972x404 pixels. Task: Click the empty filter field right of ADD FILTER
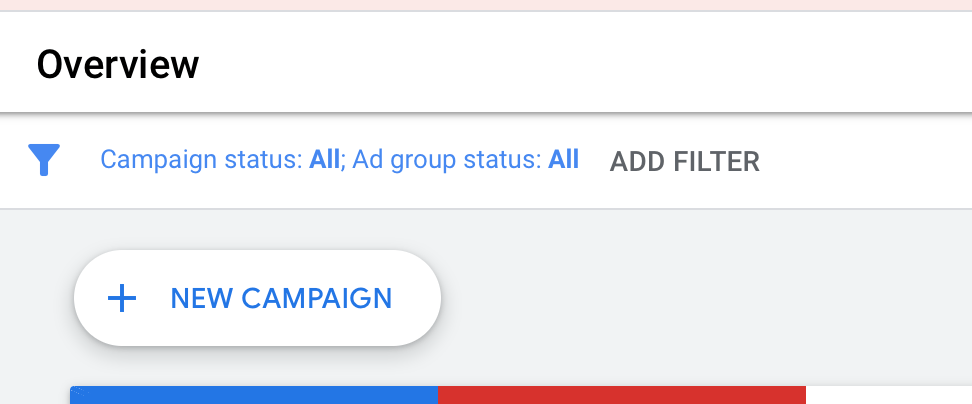tap(866, 162)
